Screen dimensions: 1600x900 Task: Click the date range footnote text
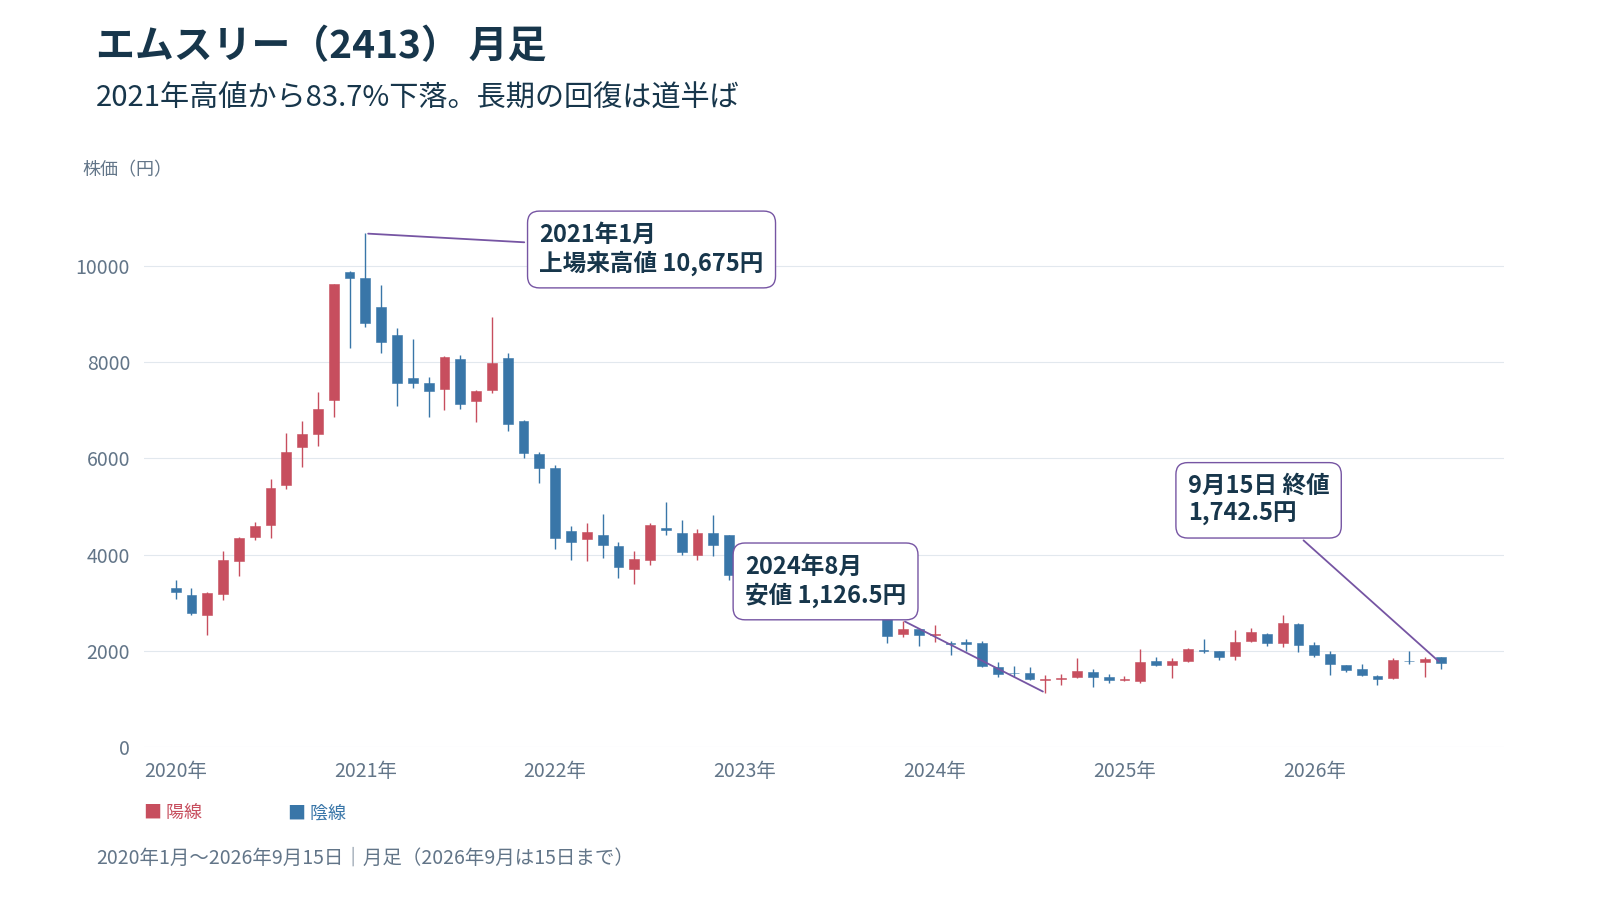point(362,857)
